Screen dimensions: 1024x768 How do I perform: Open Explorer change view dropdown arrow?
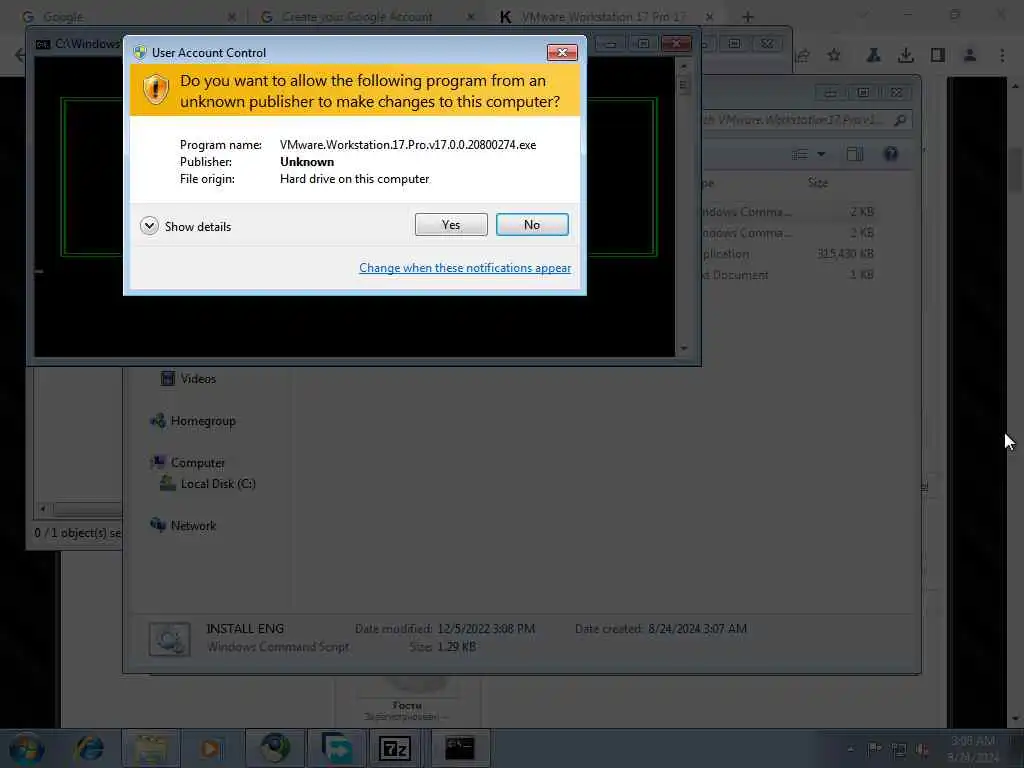tap(822, 154)
